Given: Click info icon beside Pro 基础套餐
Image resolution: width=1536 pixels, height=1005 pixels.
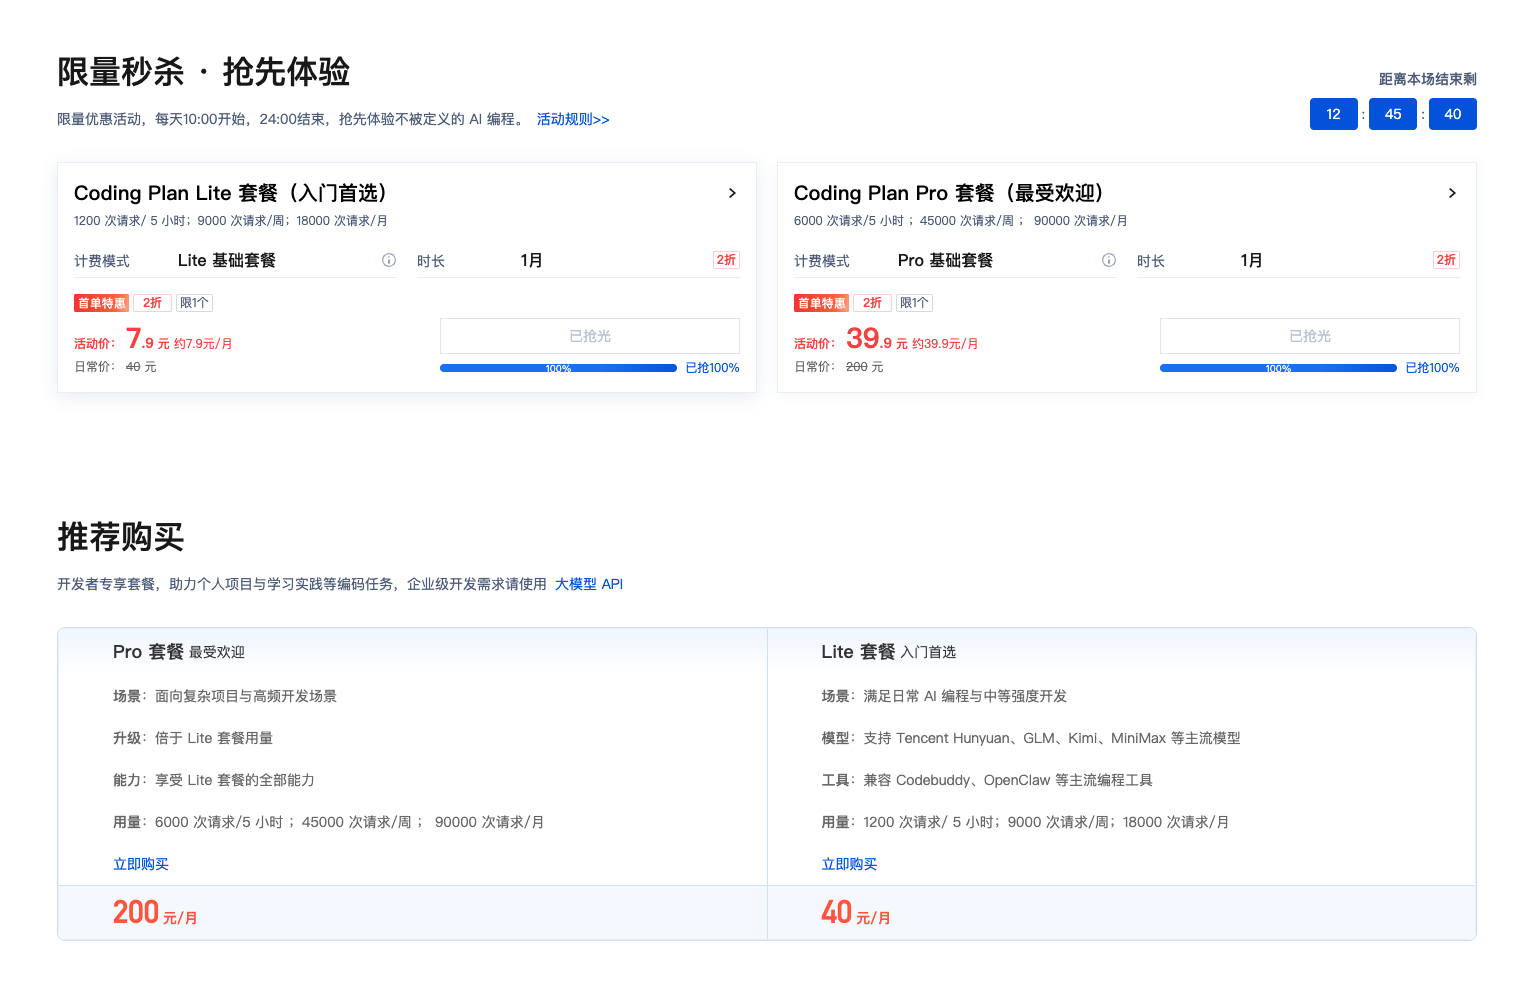Looking at the screenshot, I should [x=1109, y=260].
